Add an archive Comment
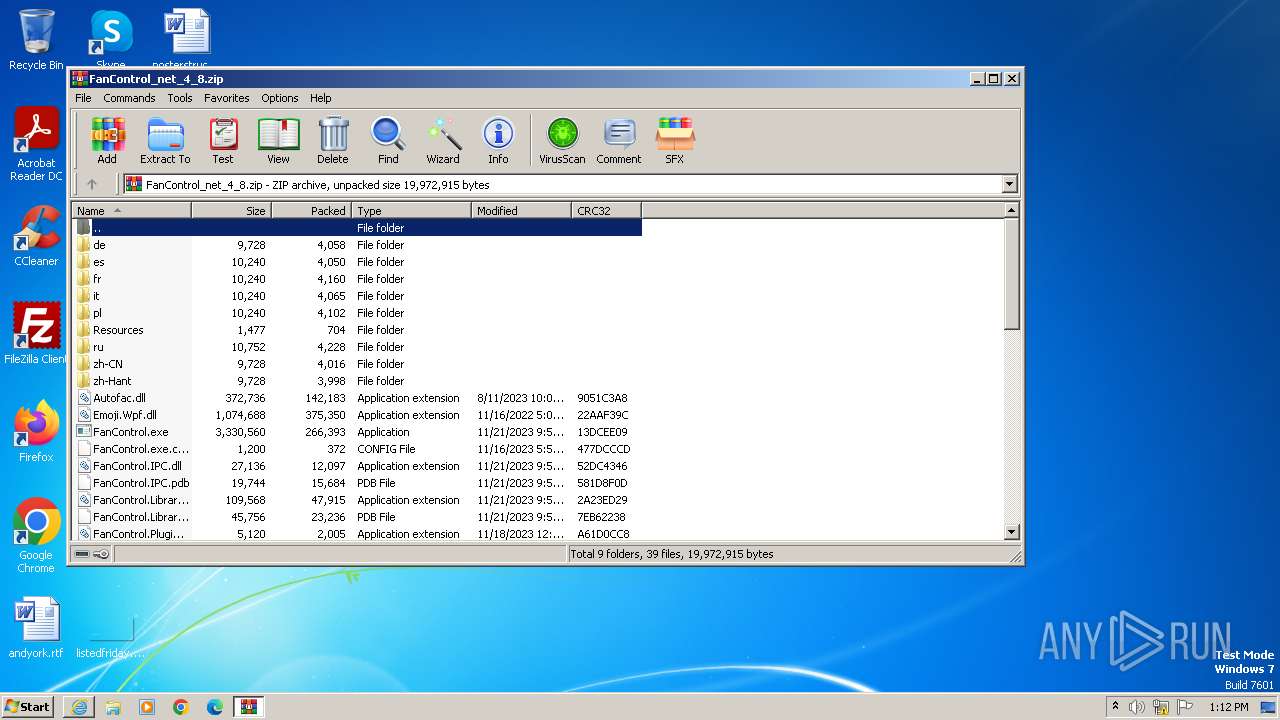Viewport: 1280px width, 720px height. point(619,141)
